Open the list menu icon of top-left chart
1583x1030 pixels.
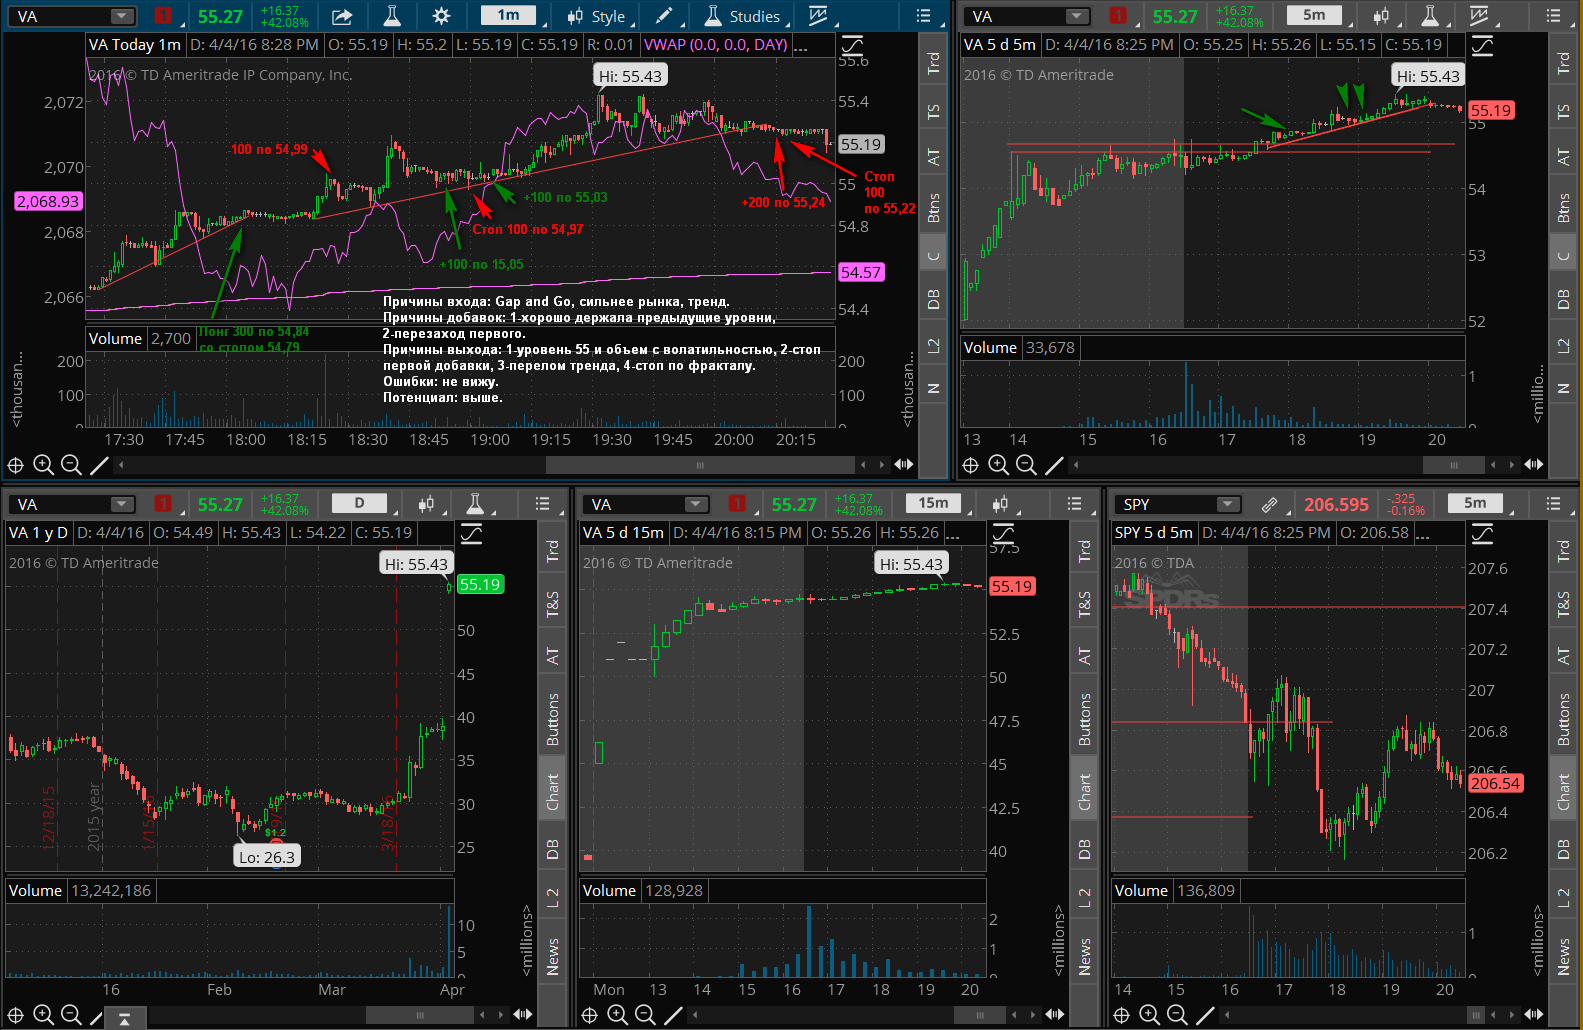coord(923,16)
